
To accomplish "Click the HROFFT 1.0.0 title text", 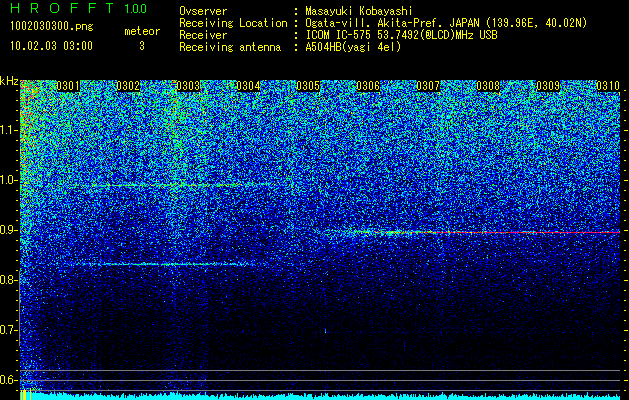I will pyautogui.click(x=79, y=8).
